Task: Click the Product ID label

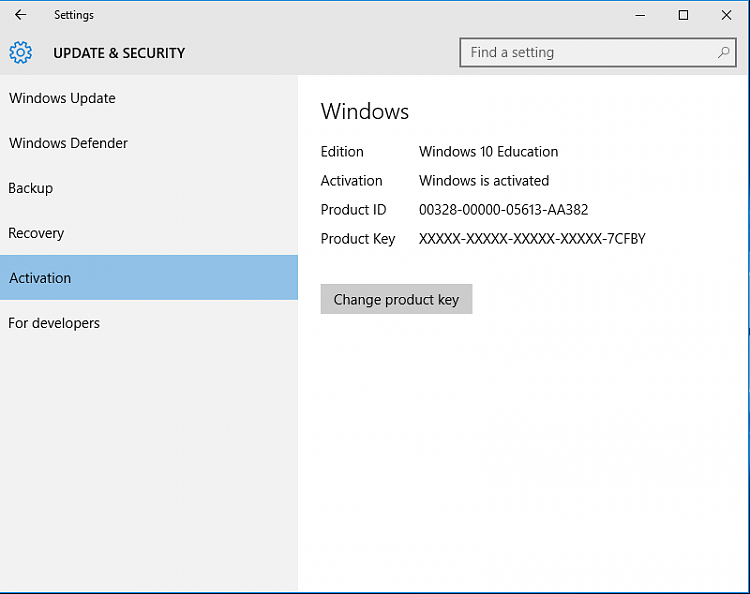Action: pos(353,210)
